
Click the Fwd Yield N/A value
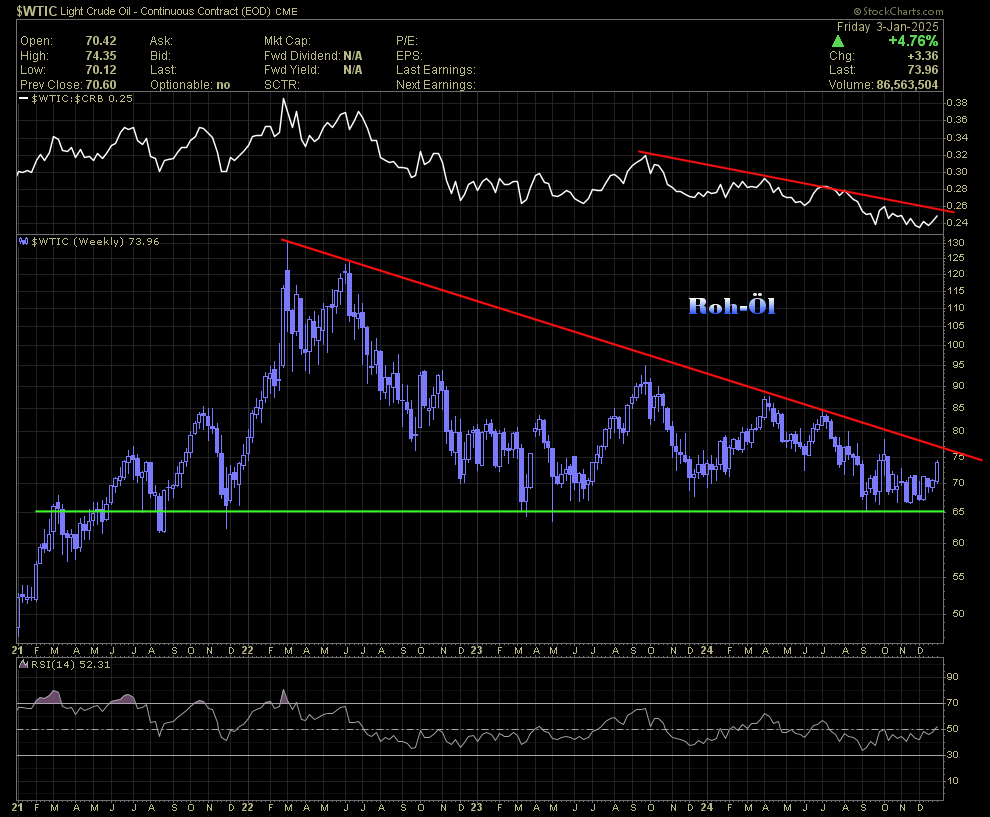[353, 70]
